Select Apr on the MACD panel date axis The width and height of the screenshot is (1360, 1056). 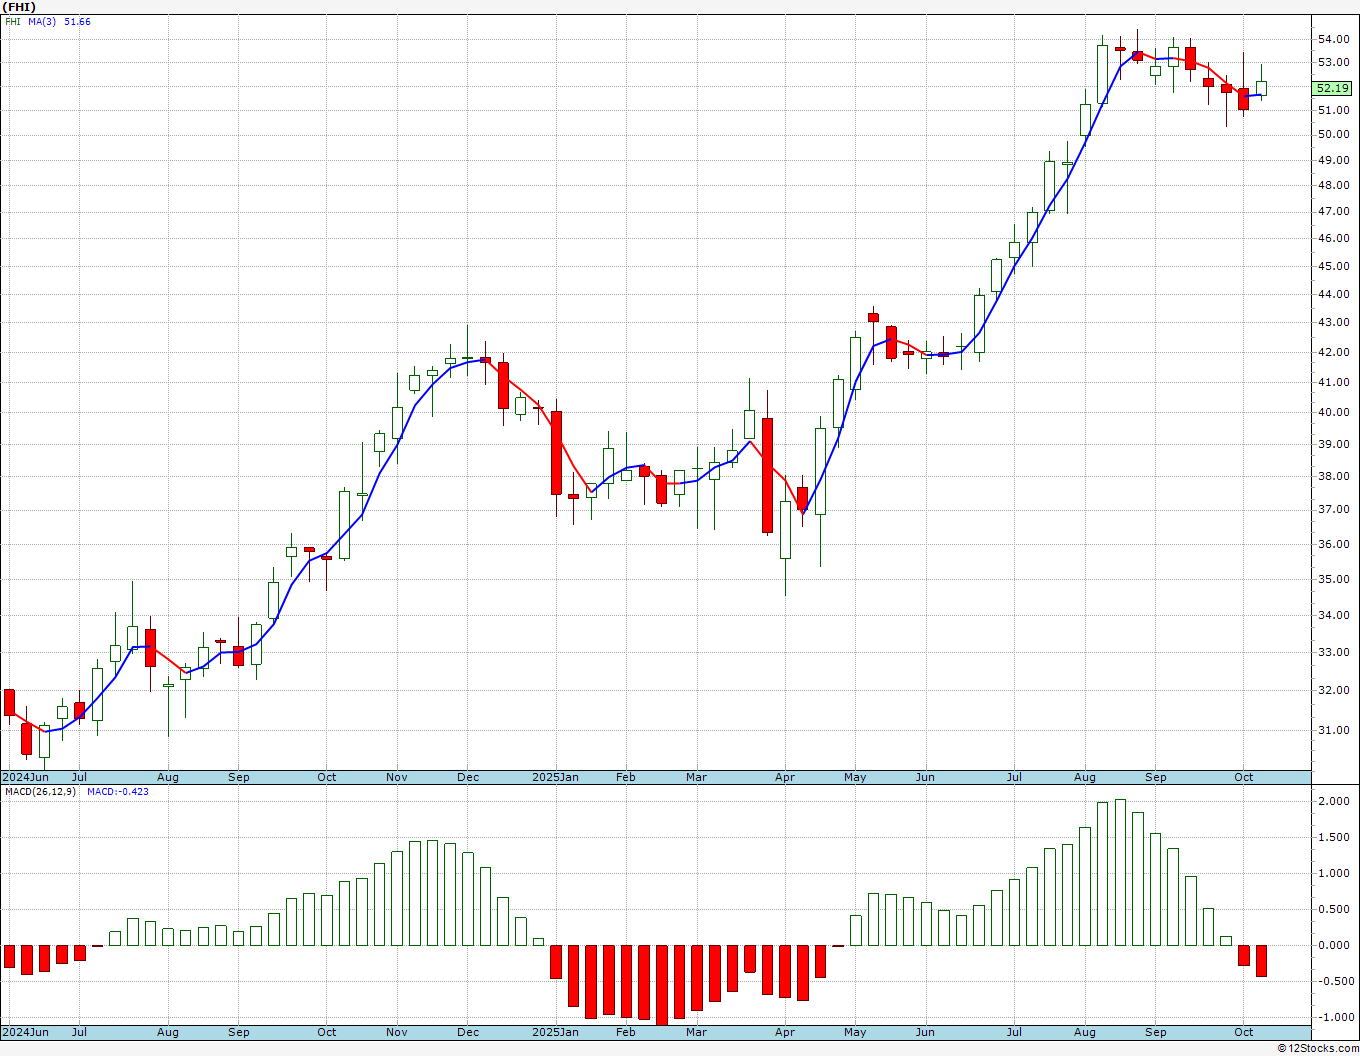click(785, 1032)
